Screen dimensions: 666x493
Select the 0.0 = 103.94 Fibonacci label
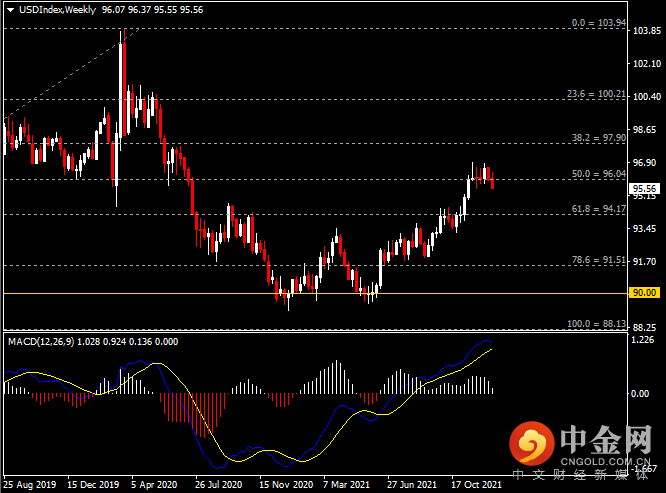click(x=598, y=23)
